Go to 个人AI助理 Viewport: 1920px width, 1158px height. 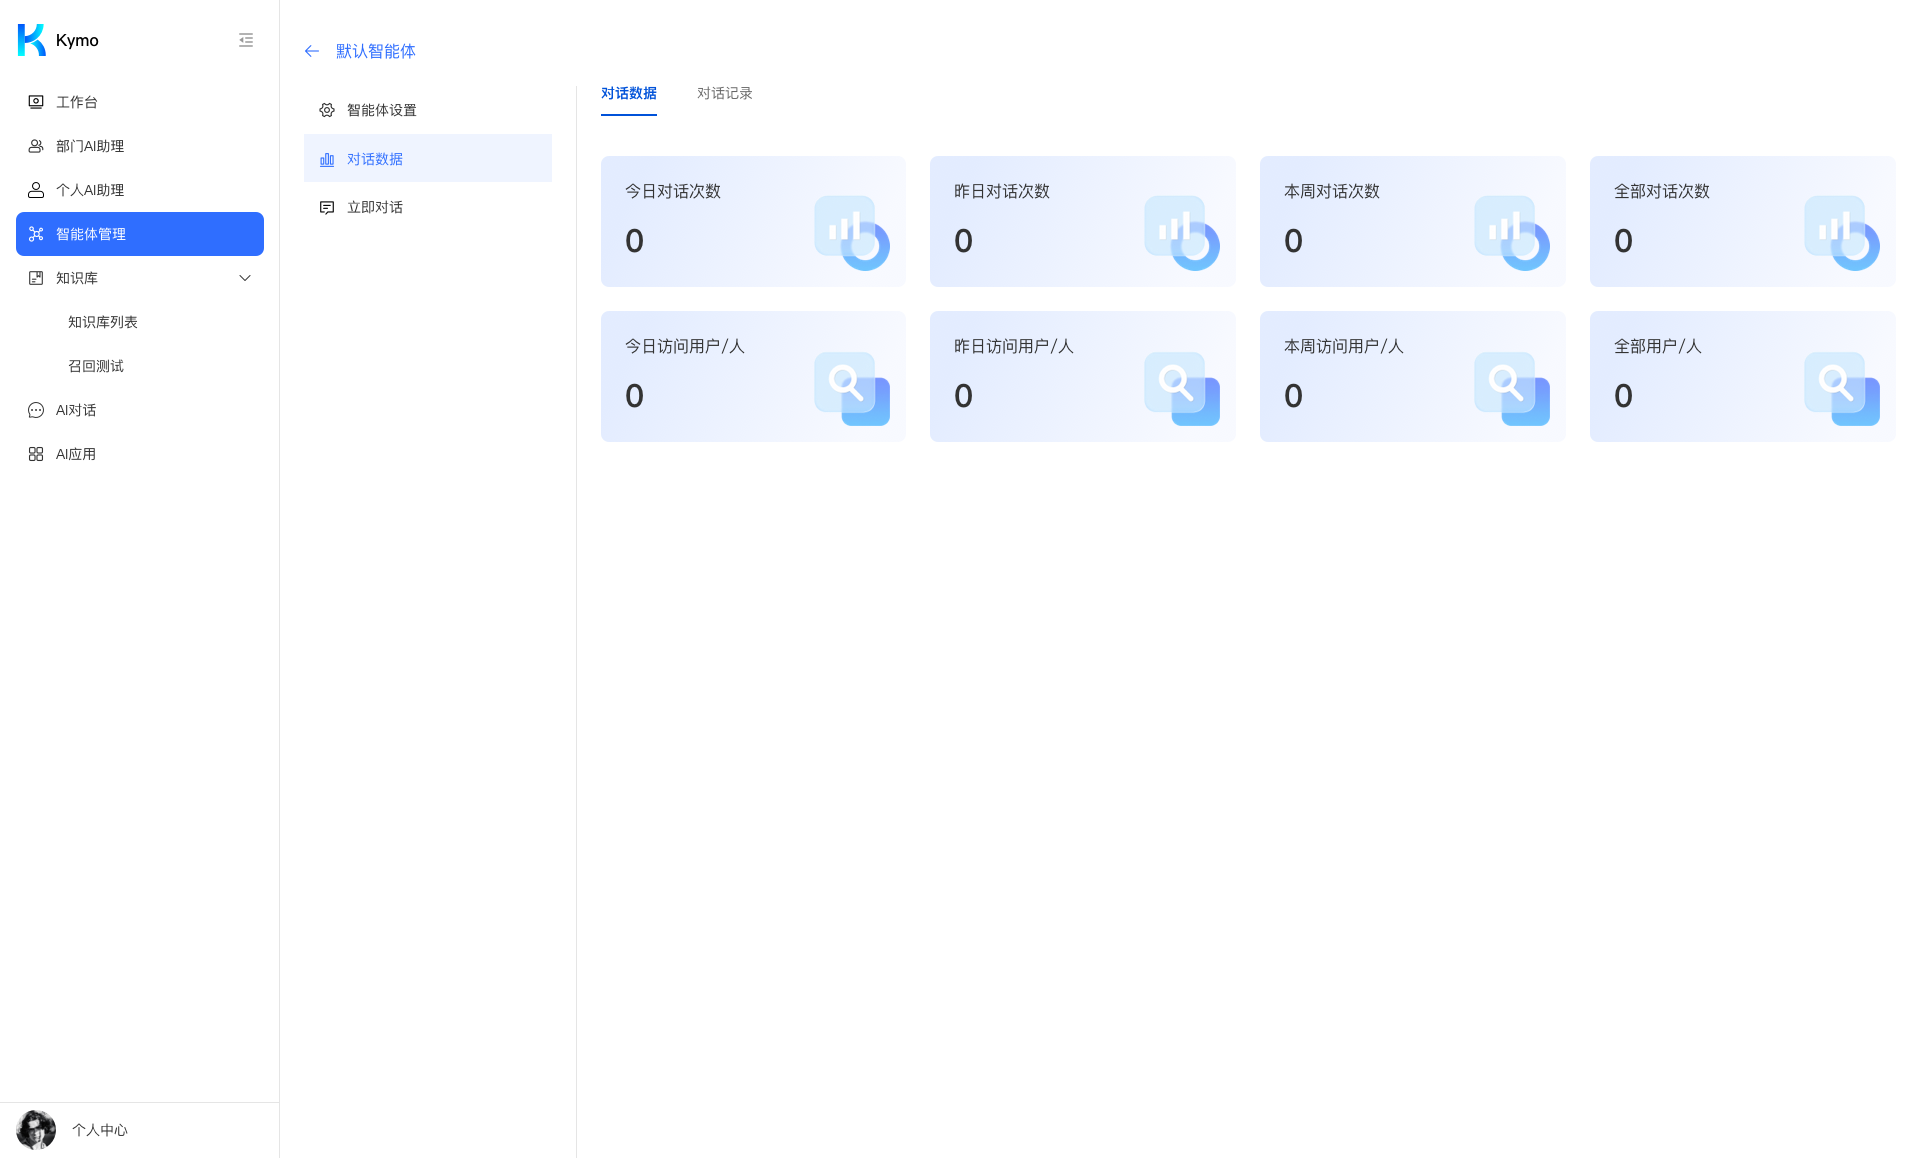[x=90, y=190]
